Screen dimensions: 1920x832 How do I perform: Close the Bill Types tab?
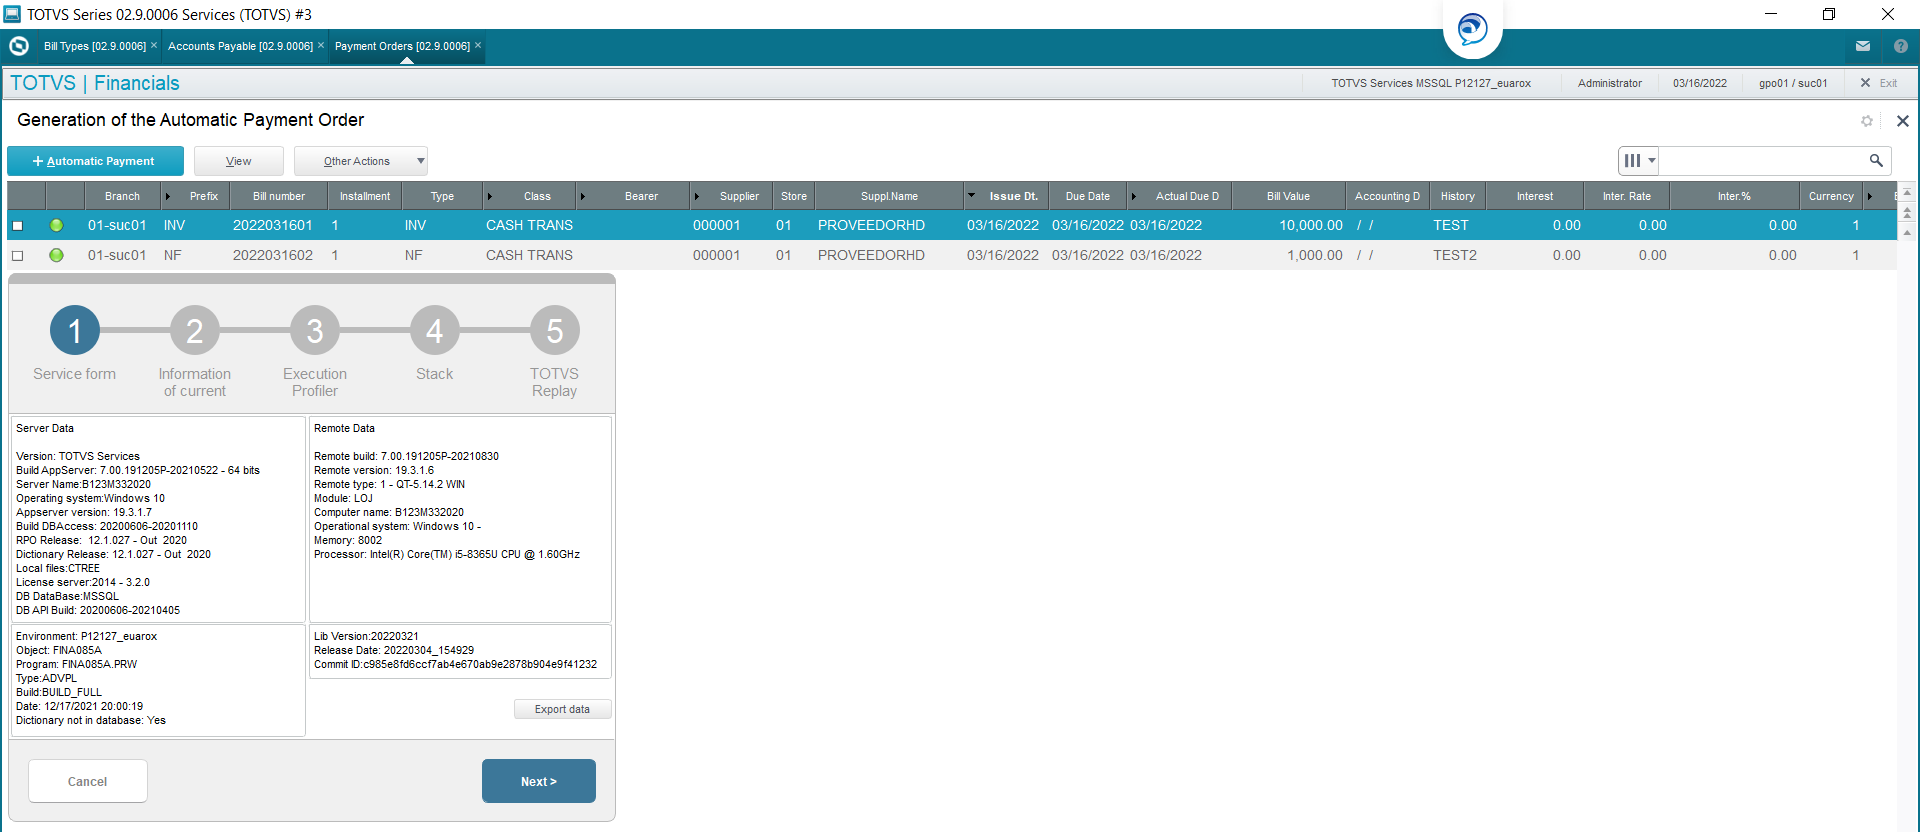point(154,45)
